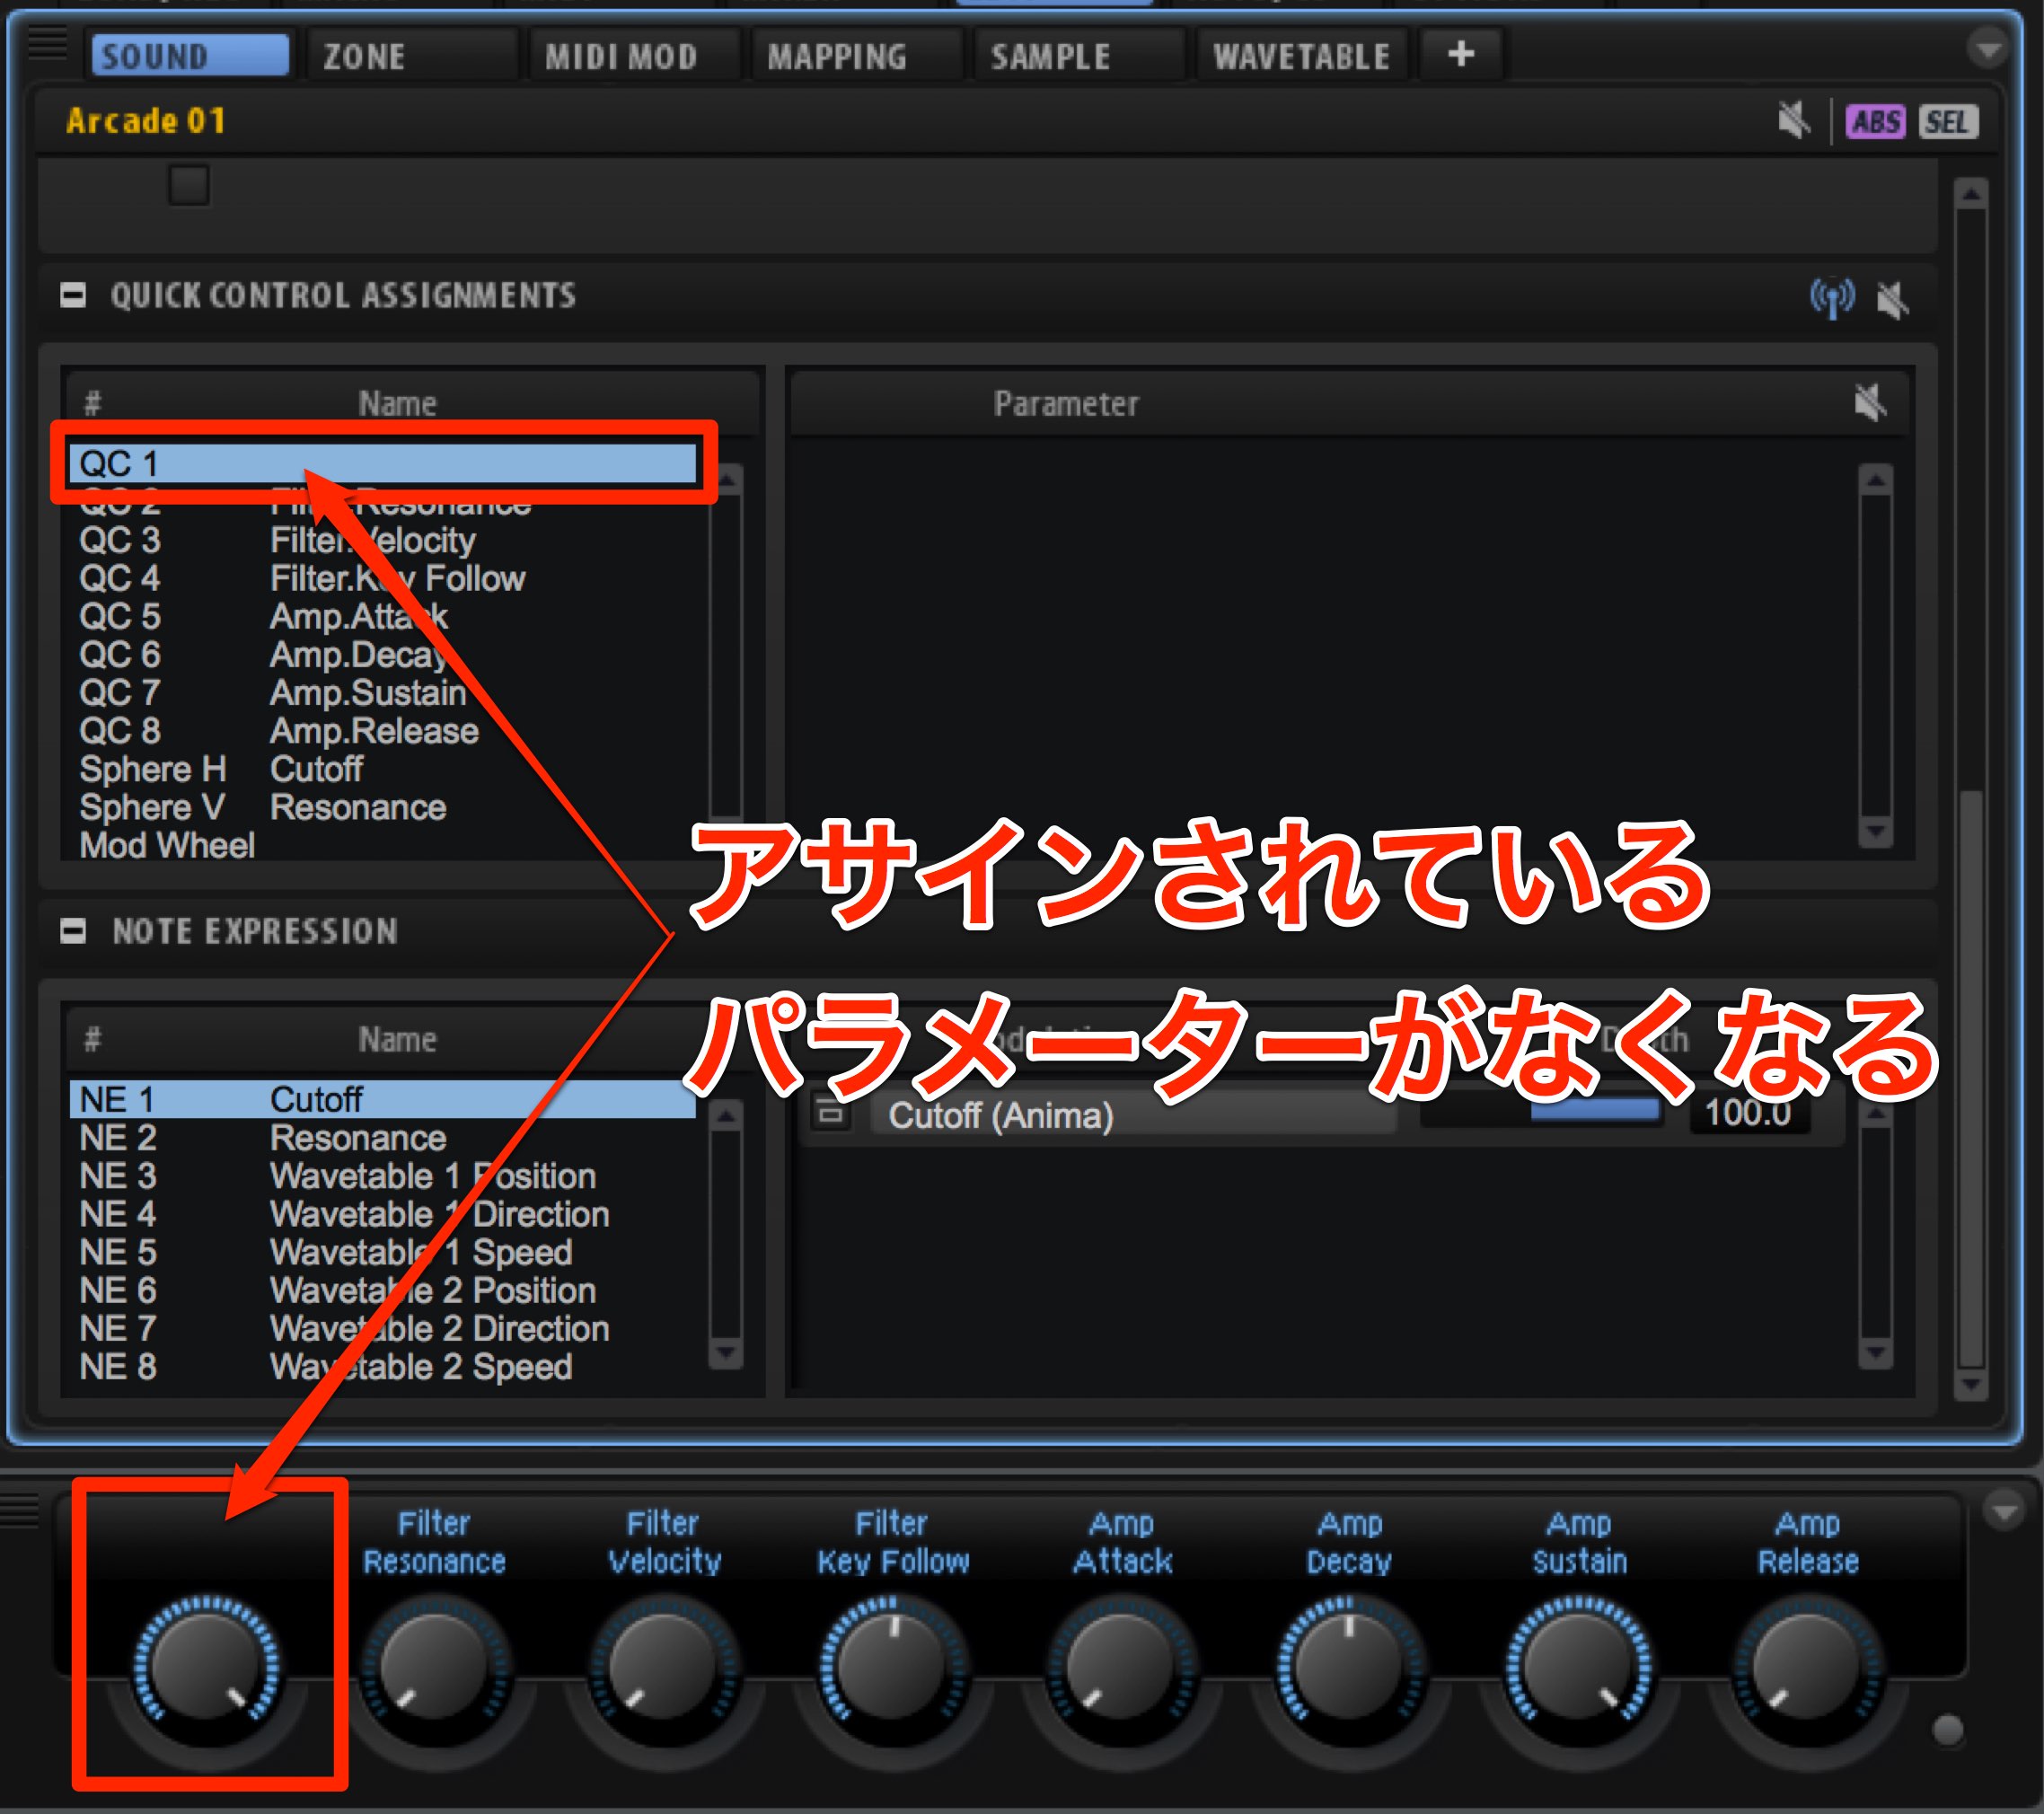
Task: Toggle the SEL button
Action: [x=1947, y=122]
